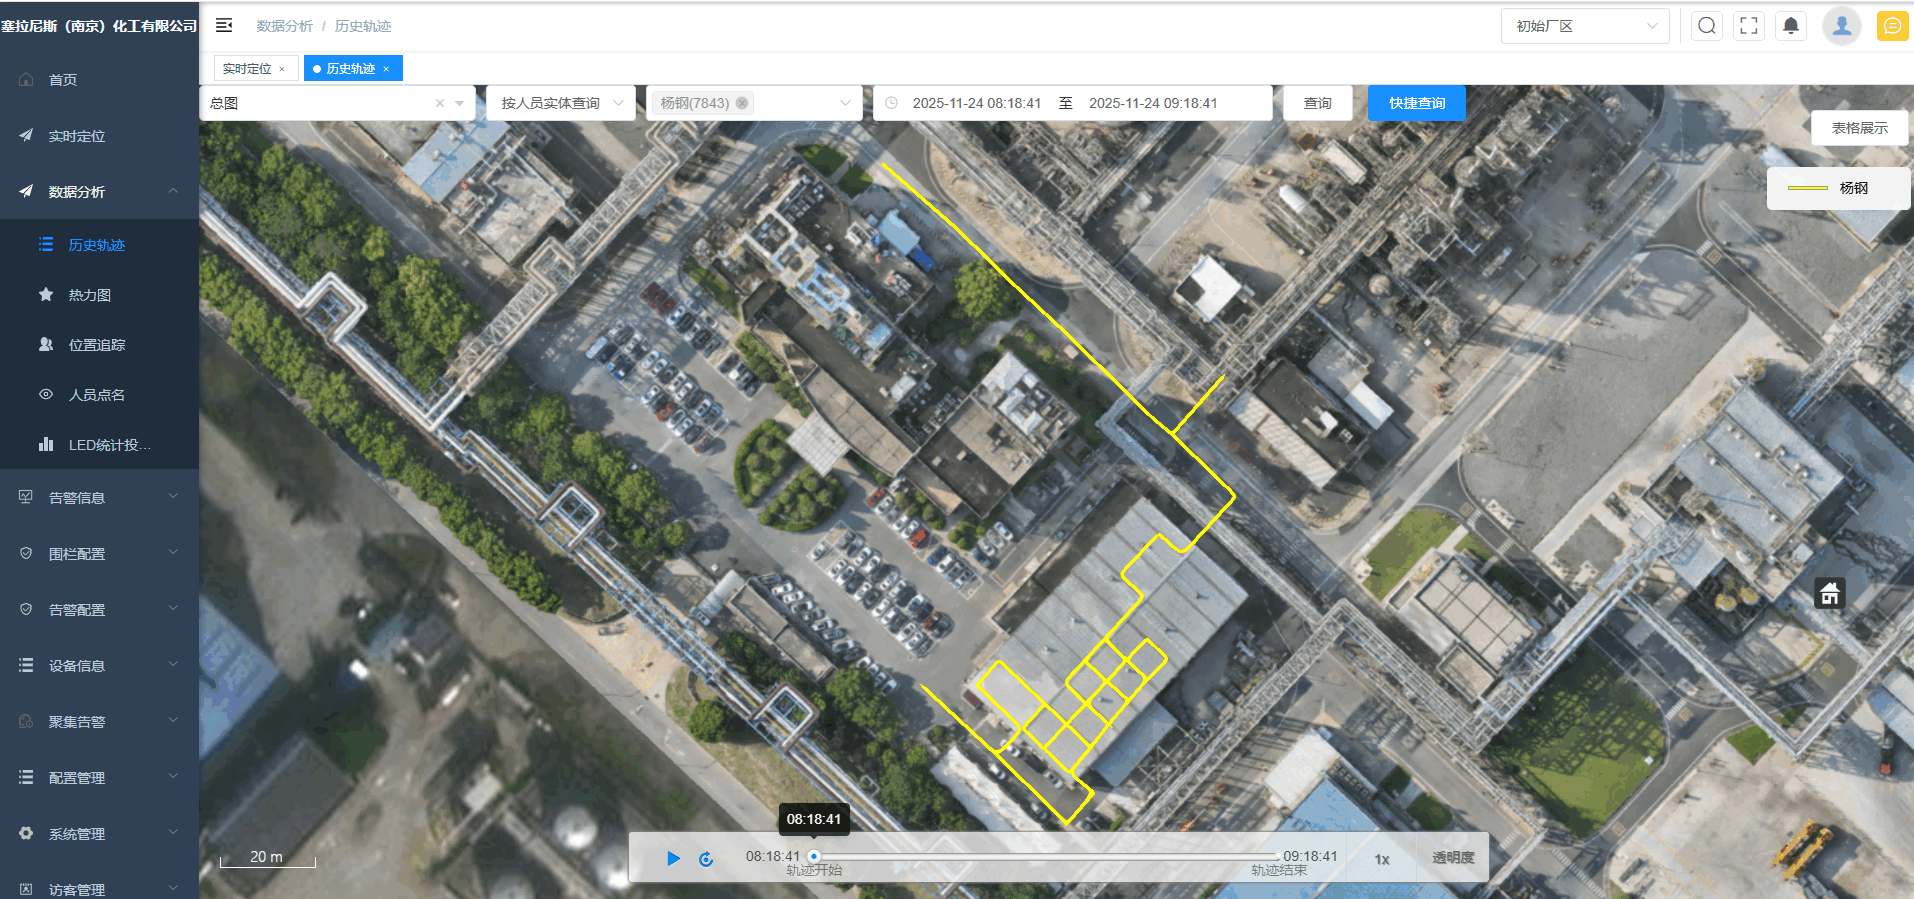
Task: Remove the 杨钢(7843) person tag
Action: 742,103
